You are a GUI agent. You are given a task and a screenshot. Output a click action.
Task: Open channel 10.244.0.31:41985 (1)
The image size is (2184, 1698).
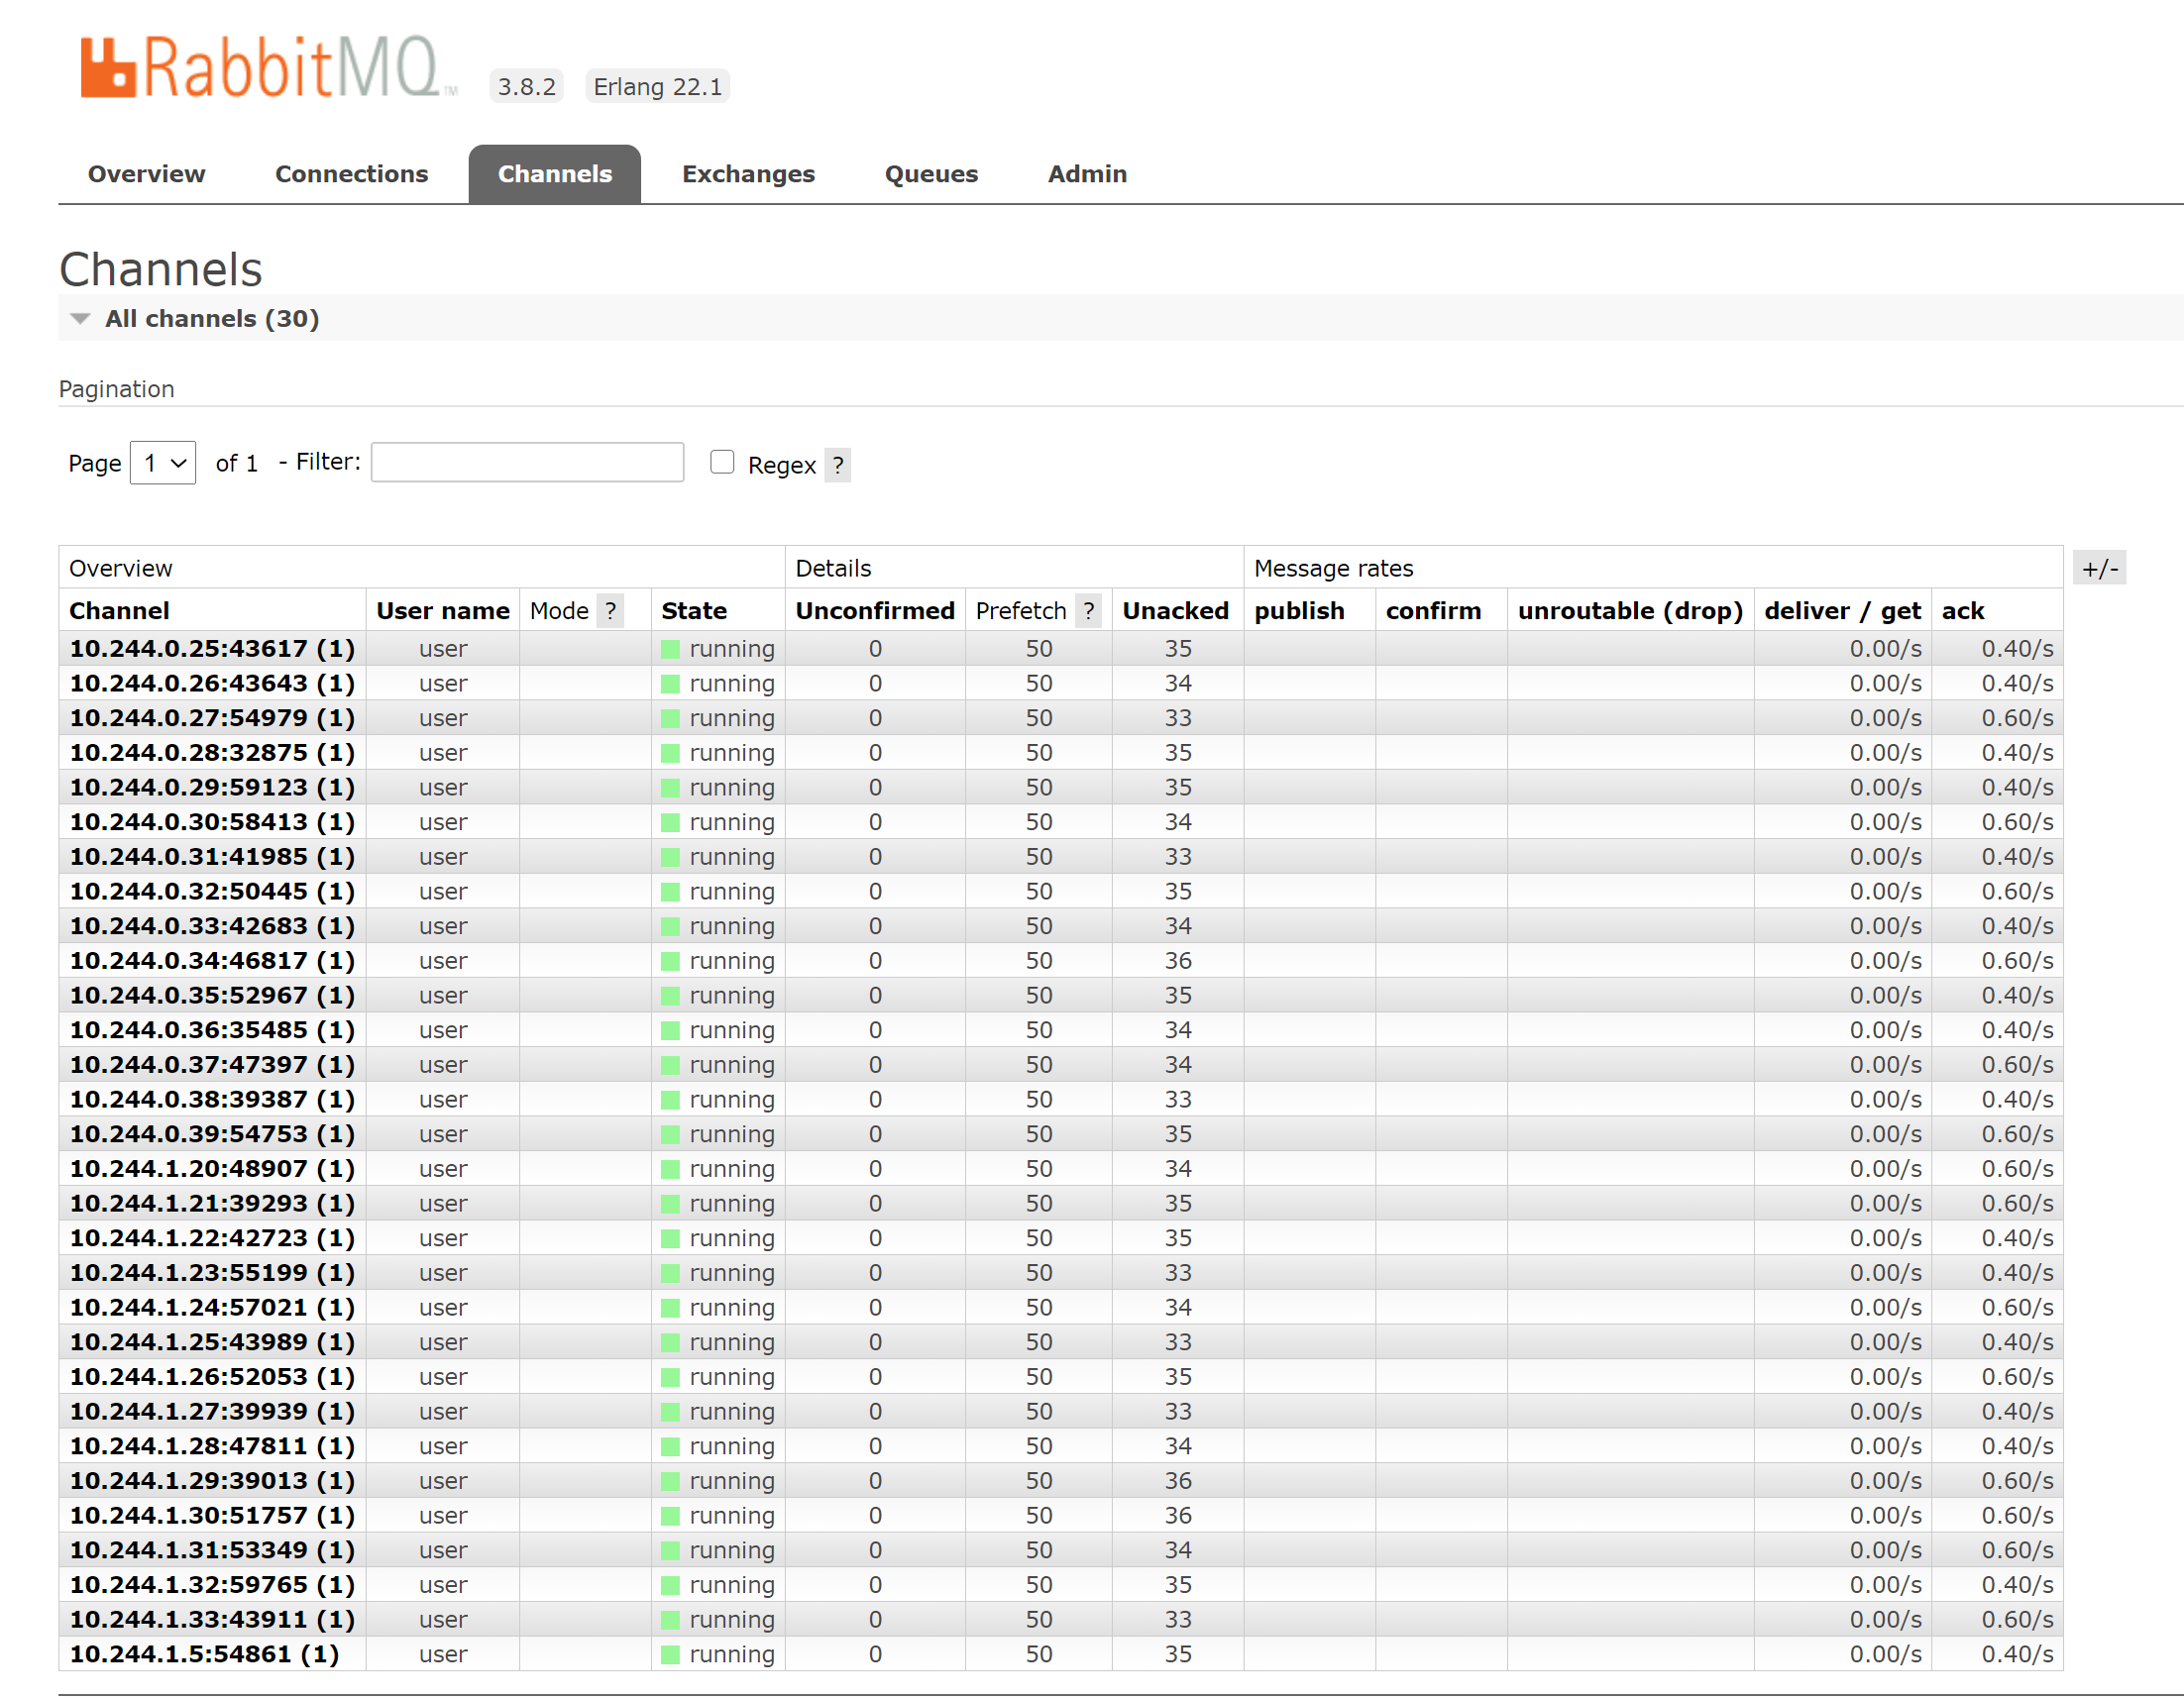click(x=212, y=857)
